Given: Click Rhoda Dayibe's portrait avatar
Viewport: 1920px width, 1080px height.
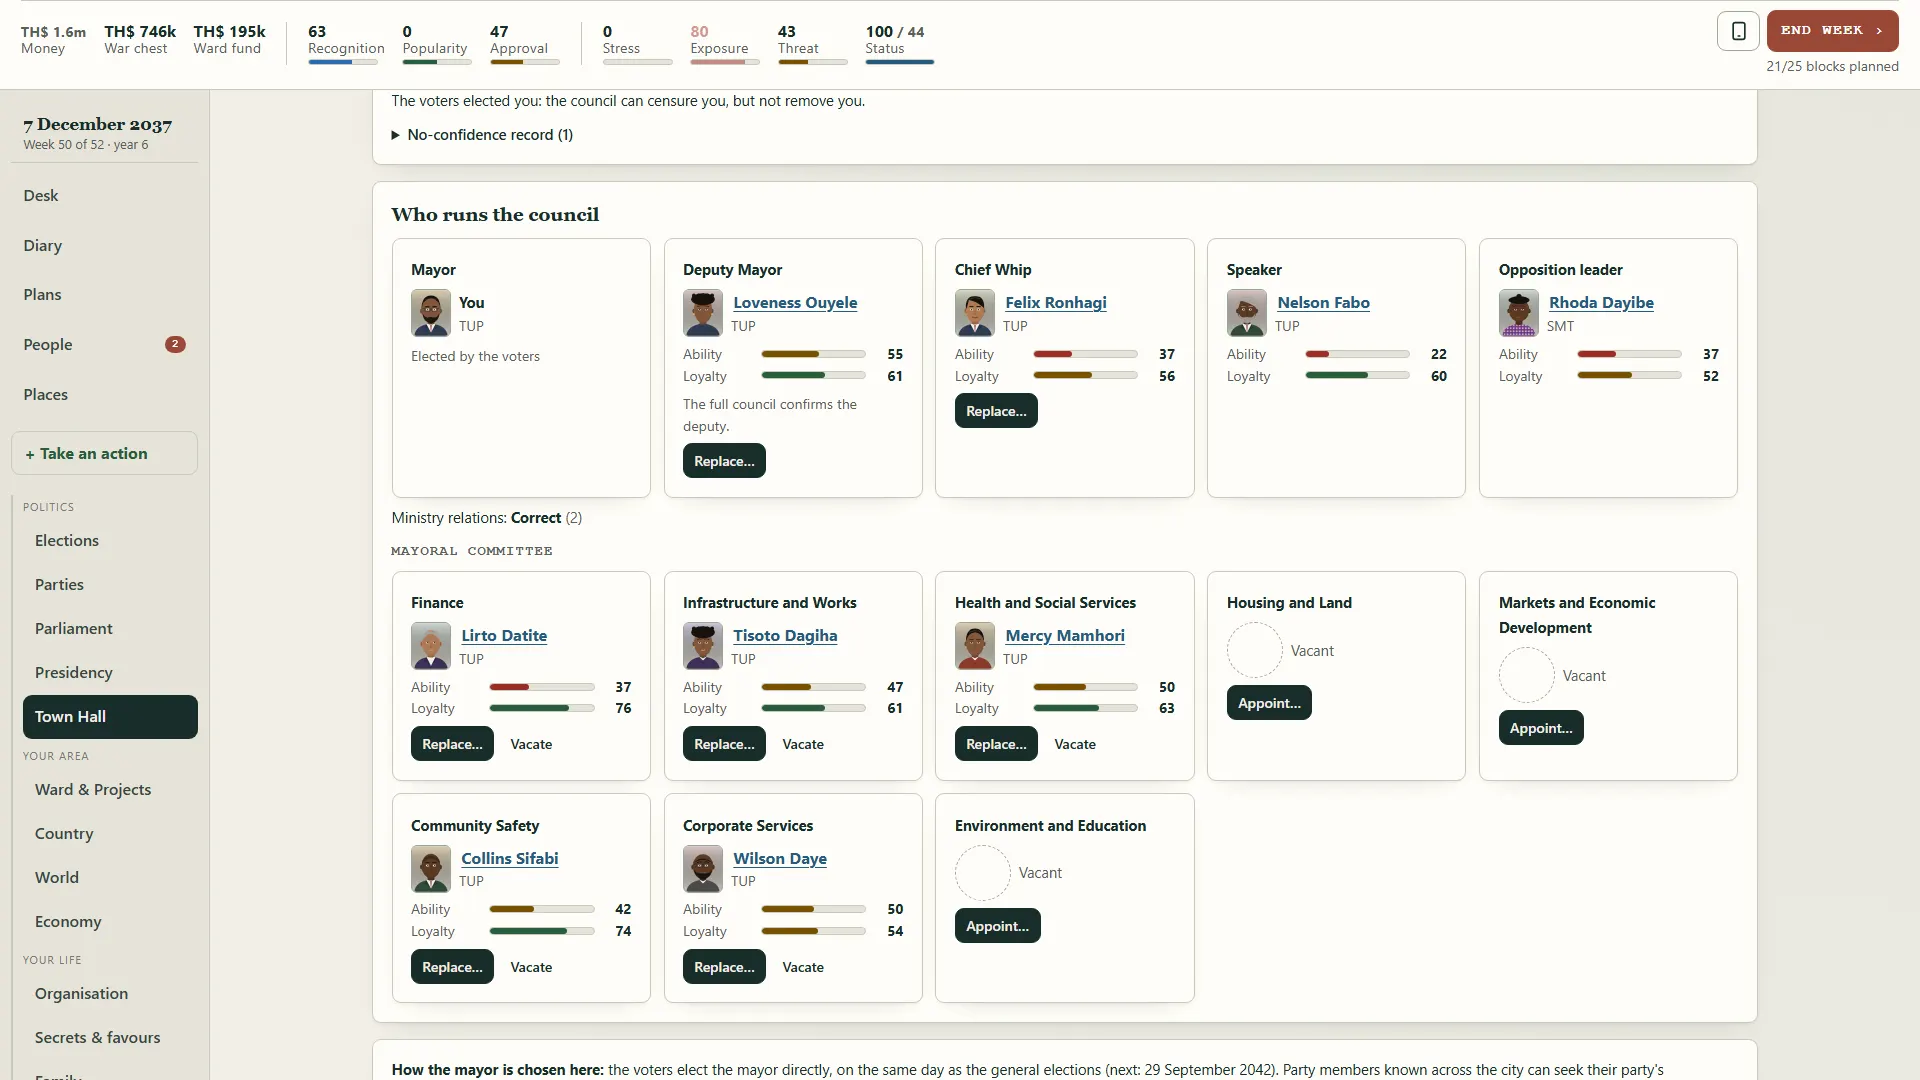Looking at the screenshot, I should tap(1519, 313).
